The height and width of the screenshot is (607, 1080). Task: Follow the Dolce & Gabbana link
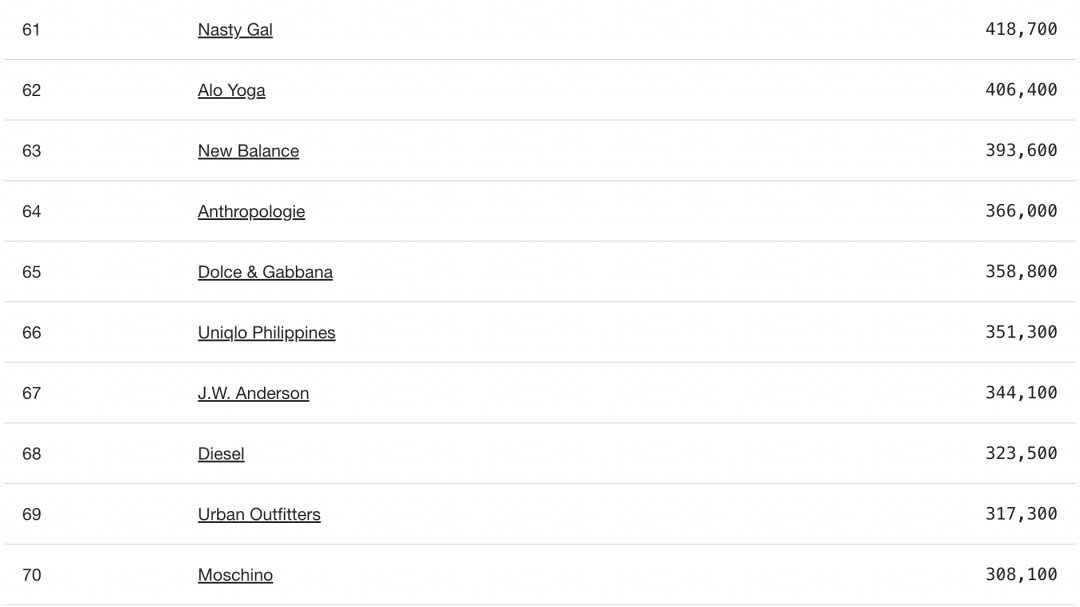(x=265, y=272)
